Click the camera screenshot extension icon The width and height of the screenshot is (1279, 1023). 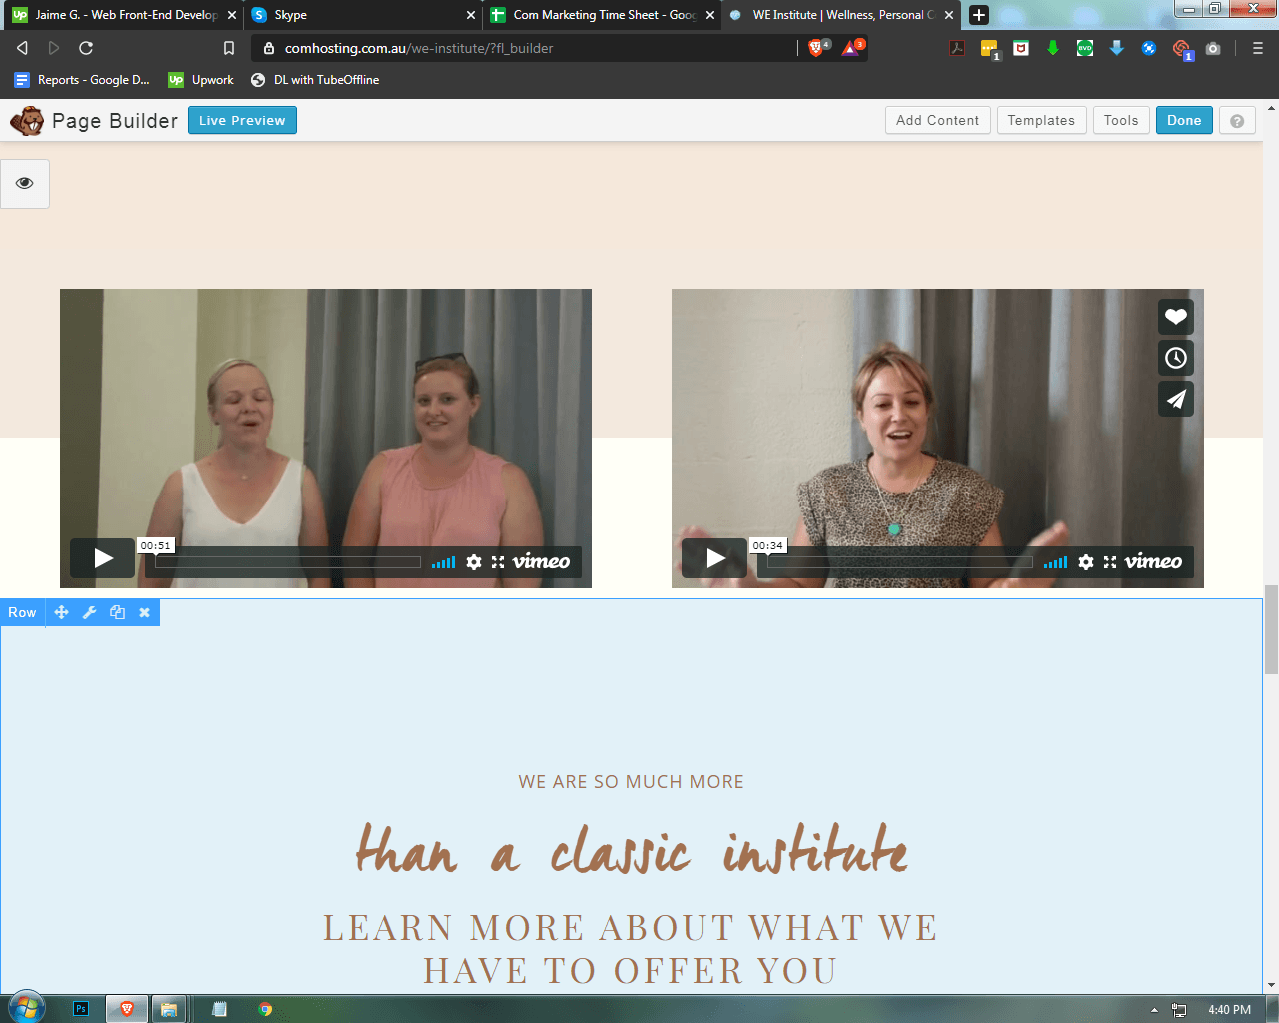1213,48
